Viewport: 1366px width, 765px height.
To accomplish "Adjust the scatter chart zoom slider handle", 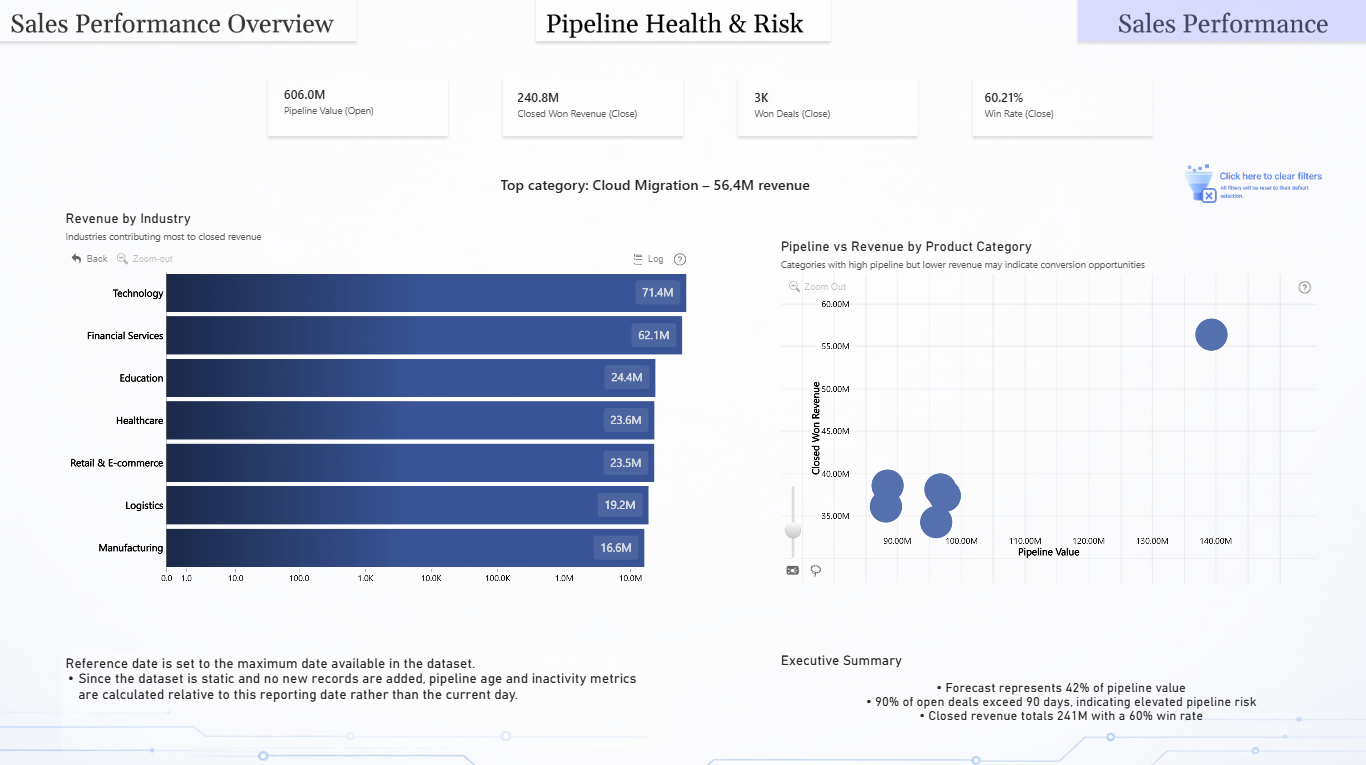I will 793,529.
